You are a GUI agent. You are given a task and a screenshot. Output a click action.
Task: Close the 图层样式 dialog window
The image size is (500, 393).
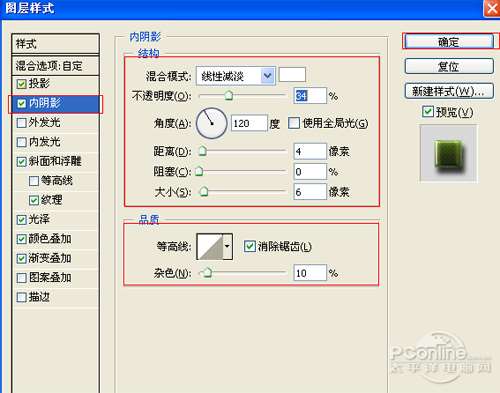click(x=492, y=8)
